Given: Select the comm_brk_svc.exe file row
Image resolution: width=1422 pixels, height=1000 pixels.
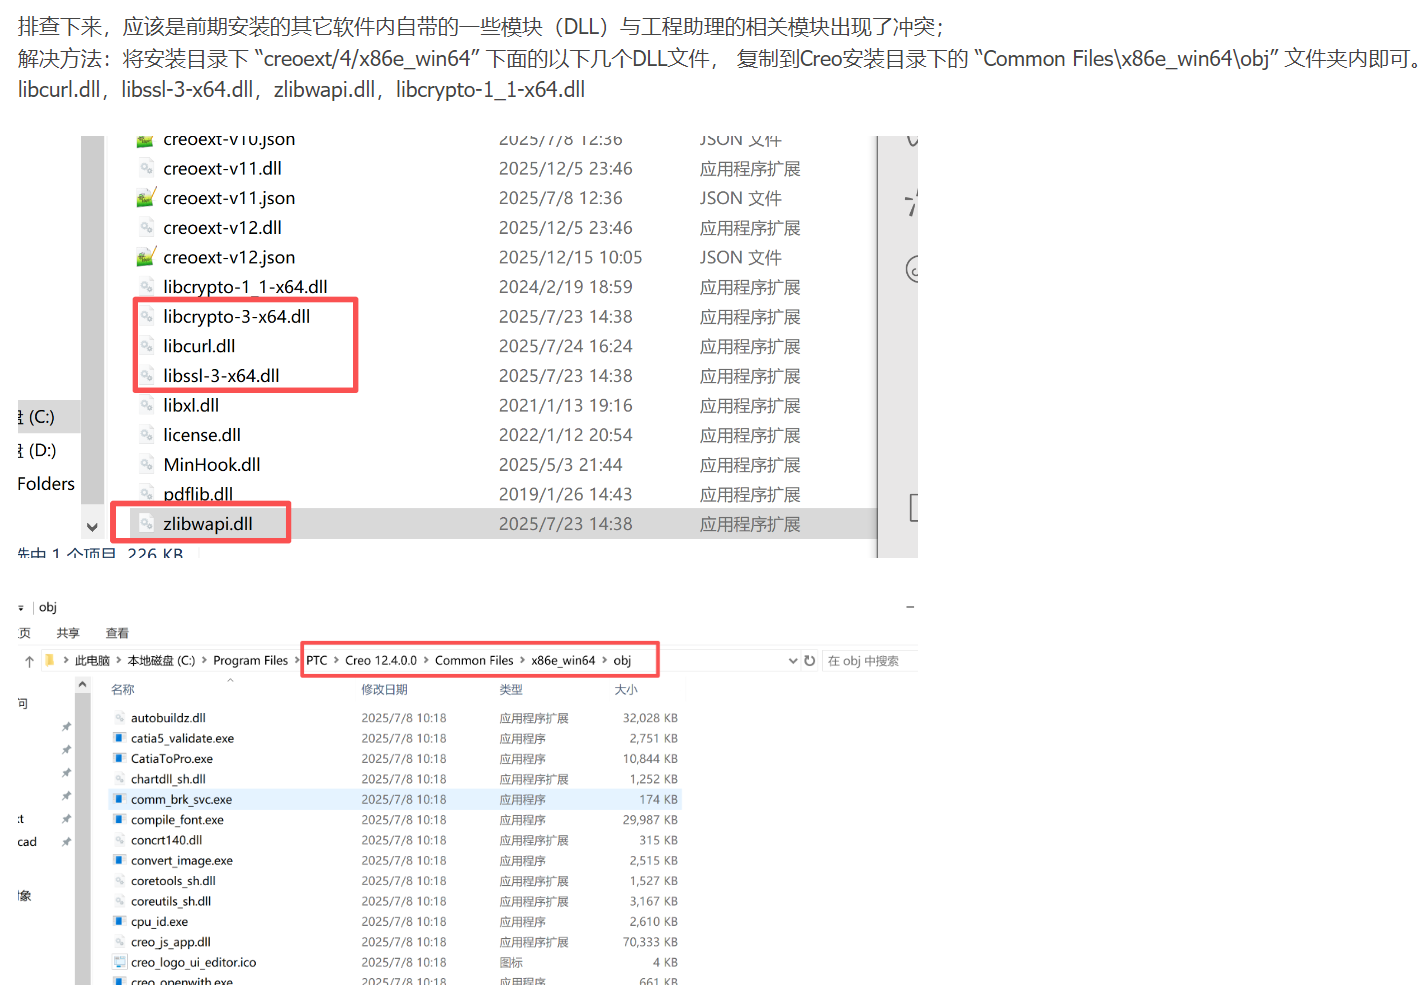Looking at the screenshot, I should (181, 800).
